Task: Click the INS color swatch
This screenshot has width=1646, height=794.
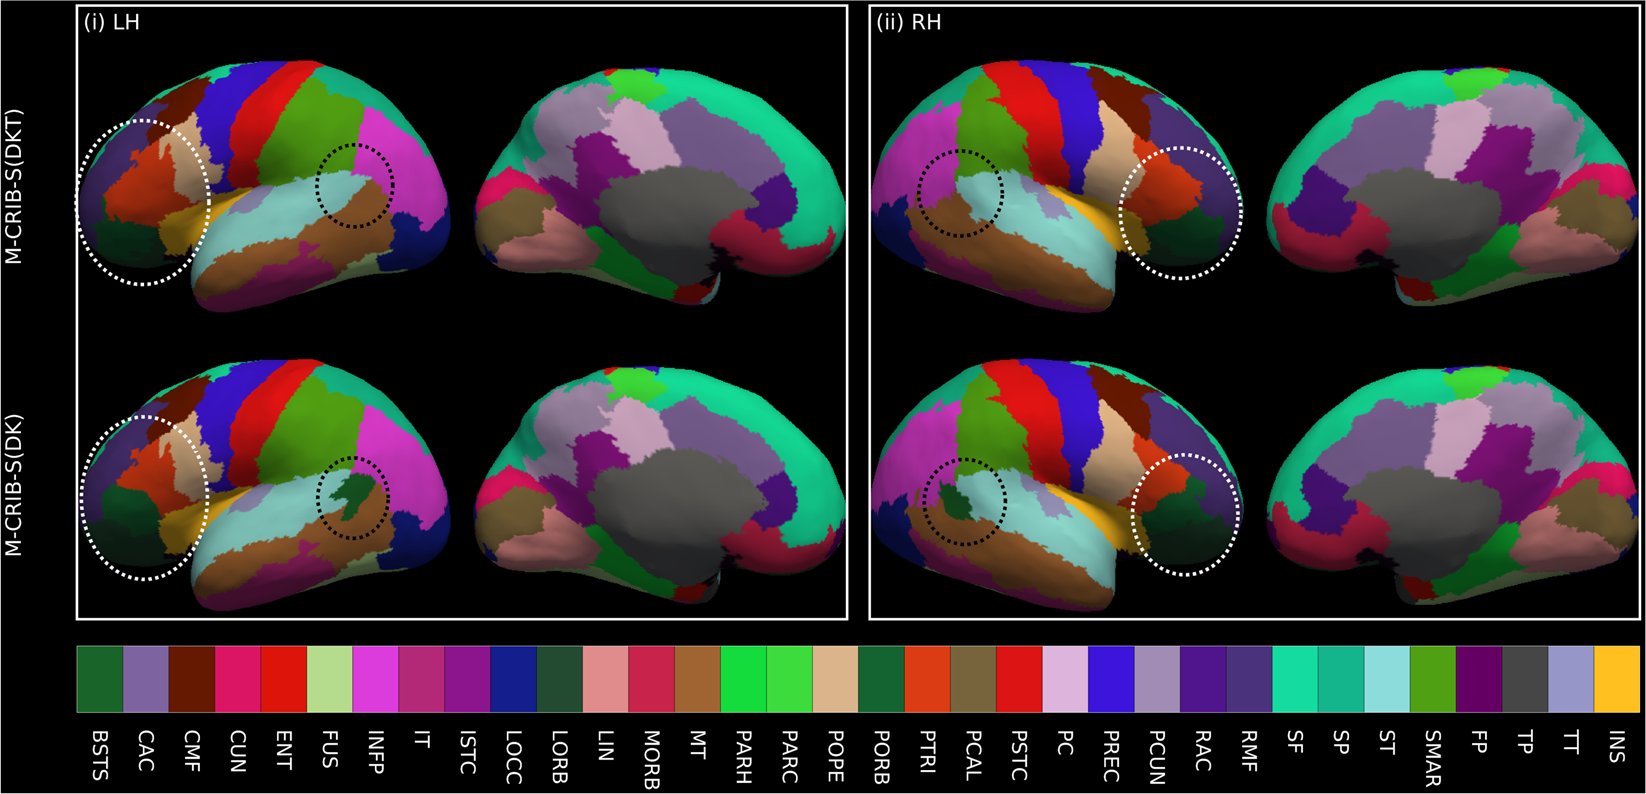Action: (1618, 679)
